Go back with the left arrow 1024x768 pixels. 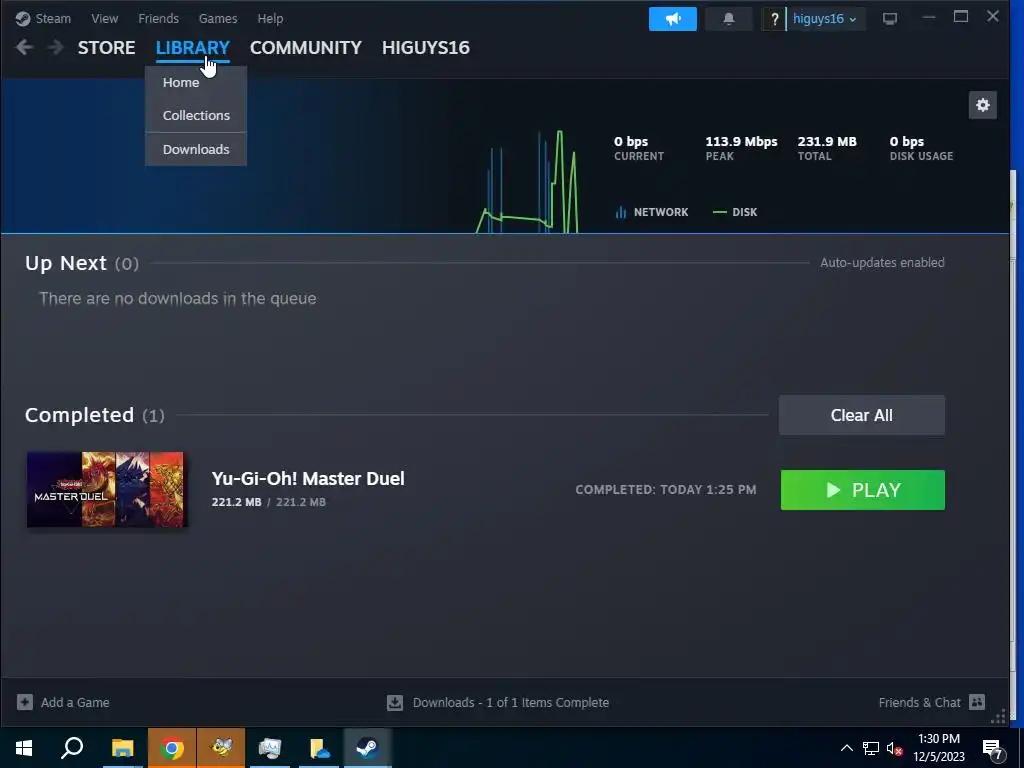[24, 47]
